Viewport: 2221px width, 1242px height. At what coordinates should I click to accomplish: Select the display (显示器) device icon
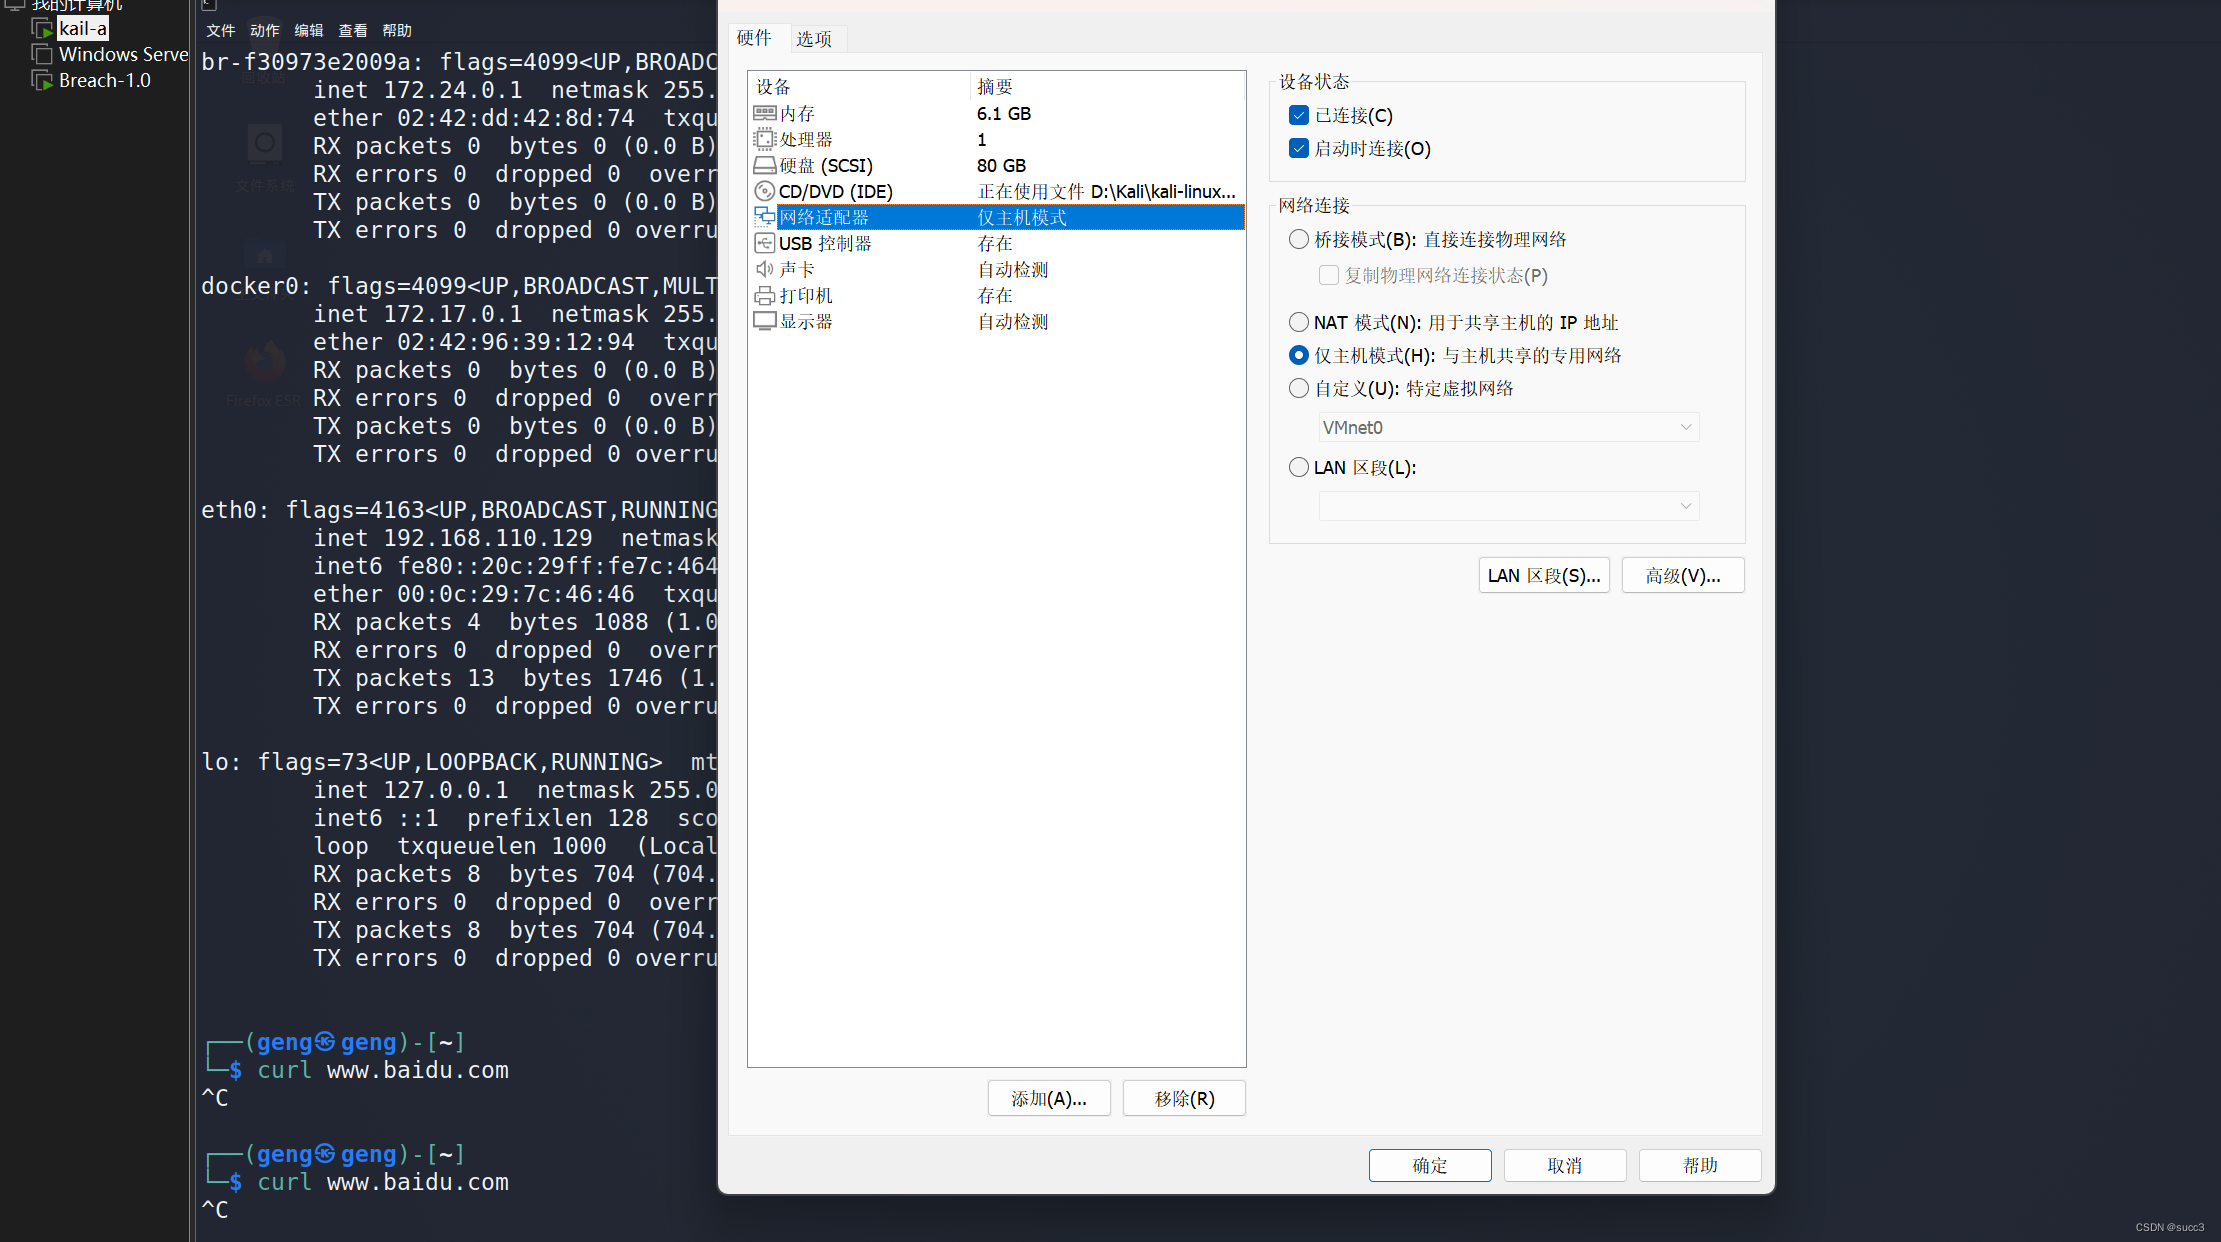[764, 322]
